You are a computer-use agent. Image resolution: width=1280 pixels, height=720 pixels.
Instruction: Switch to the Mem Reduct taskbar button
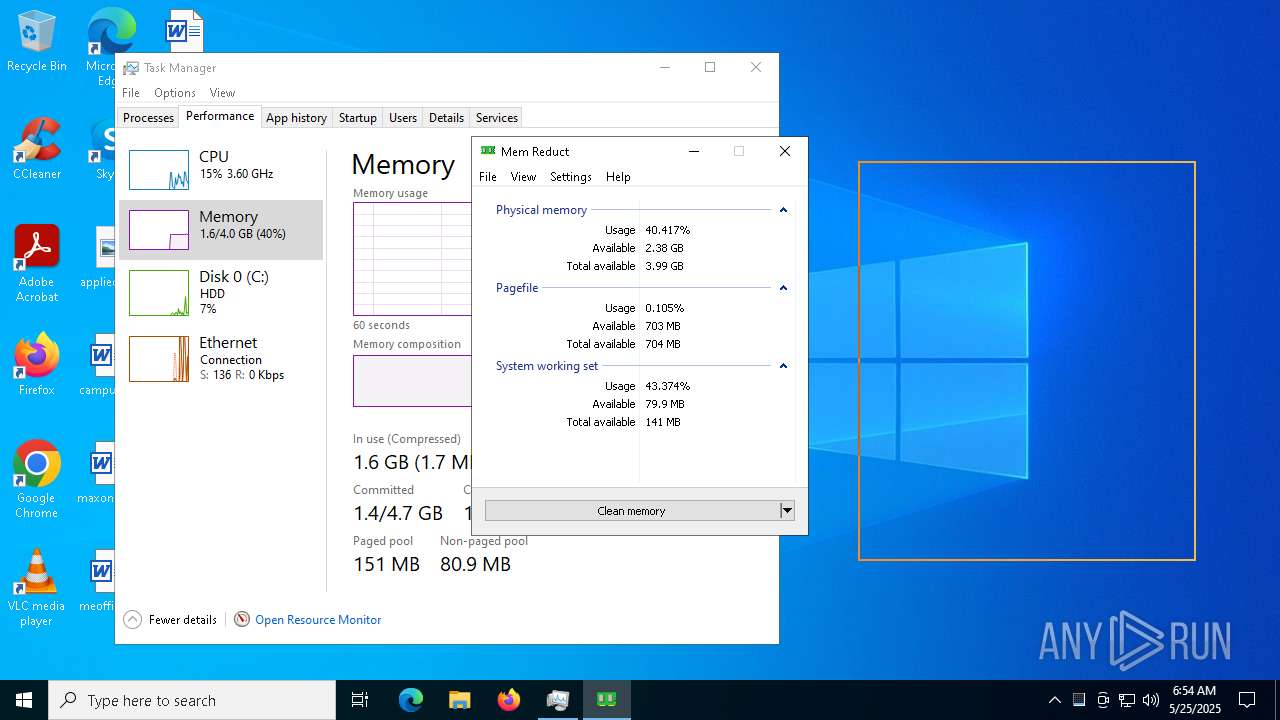point(606,700)
